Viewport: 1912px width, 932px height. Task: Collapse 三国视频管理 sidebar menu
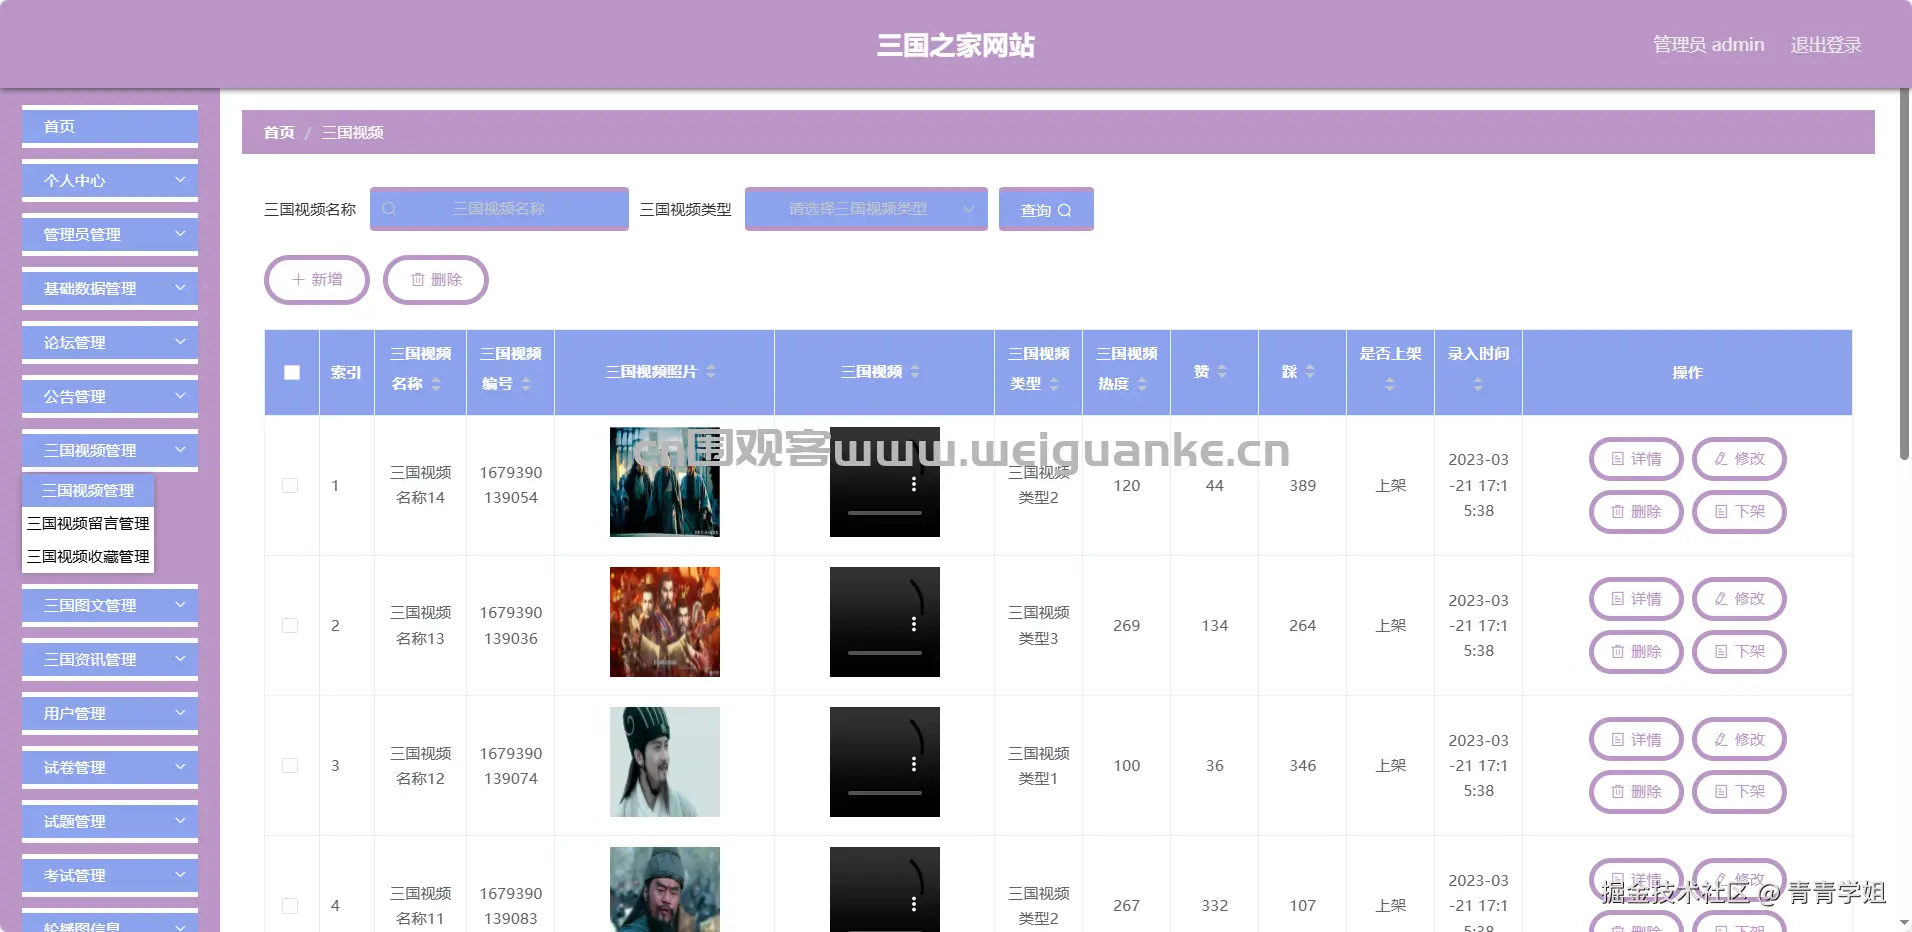(x=110, y=451)
